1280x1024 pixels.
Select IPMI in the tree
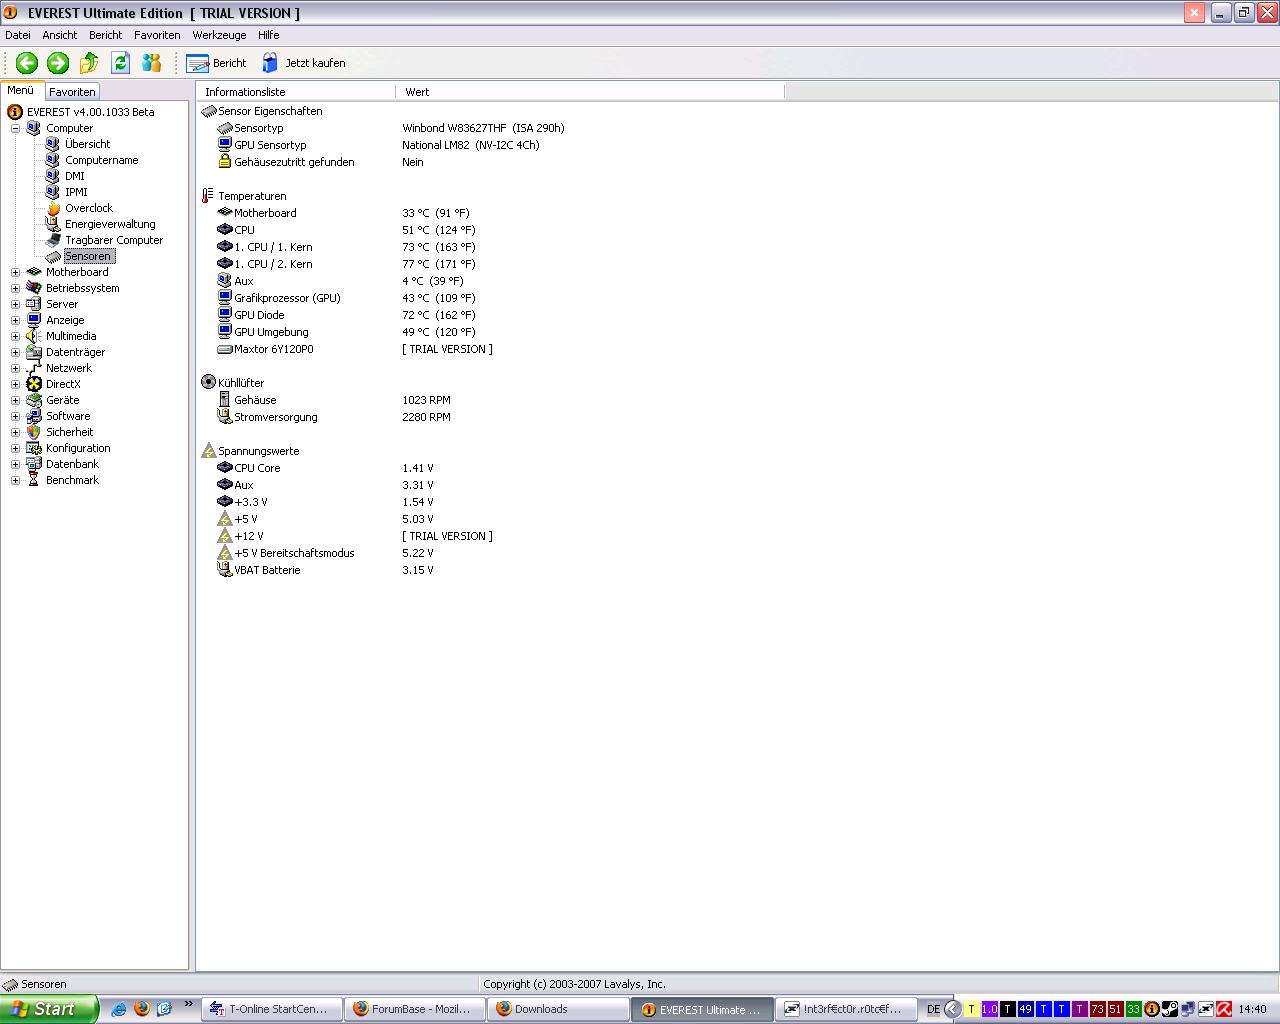76,192
